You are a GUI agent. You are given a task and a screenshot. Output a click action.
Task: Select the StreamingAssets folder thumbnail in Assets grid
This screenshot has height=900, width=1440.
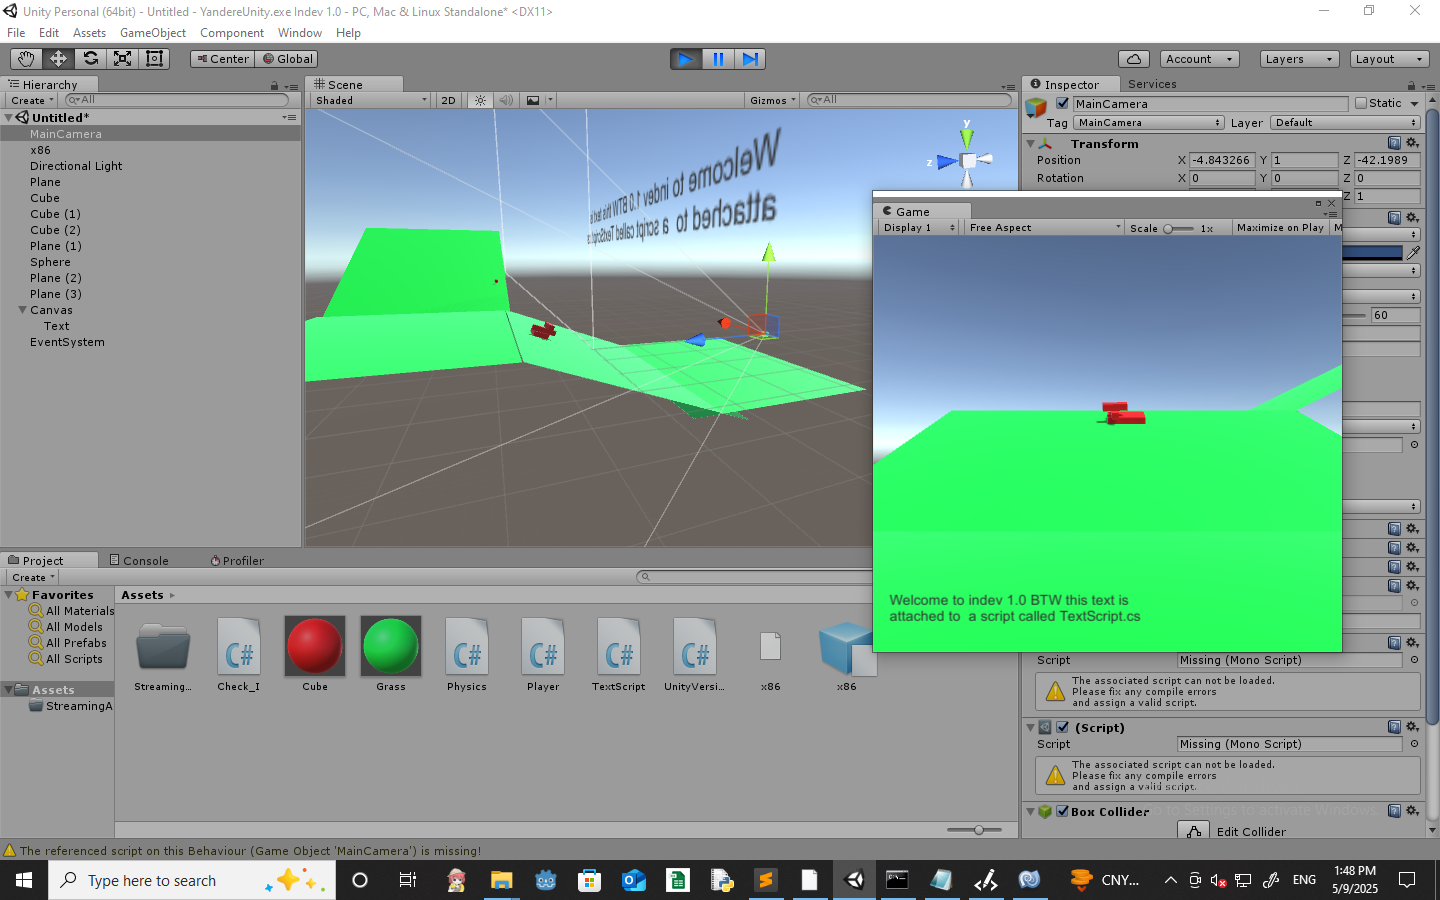[x=163, y=654]
